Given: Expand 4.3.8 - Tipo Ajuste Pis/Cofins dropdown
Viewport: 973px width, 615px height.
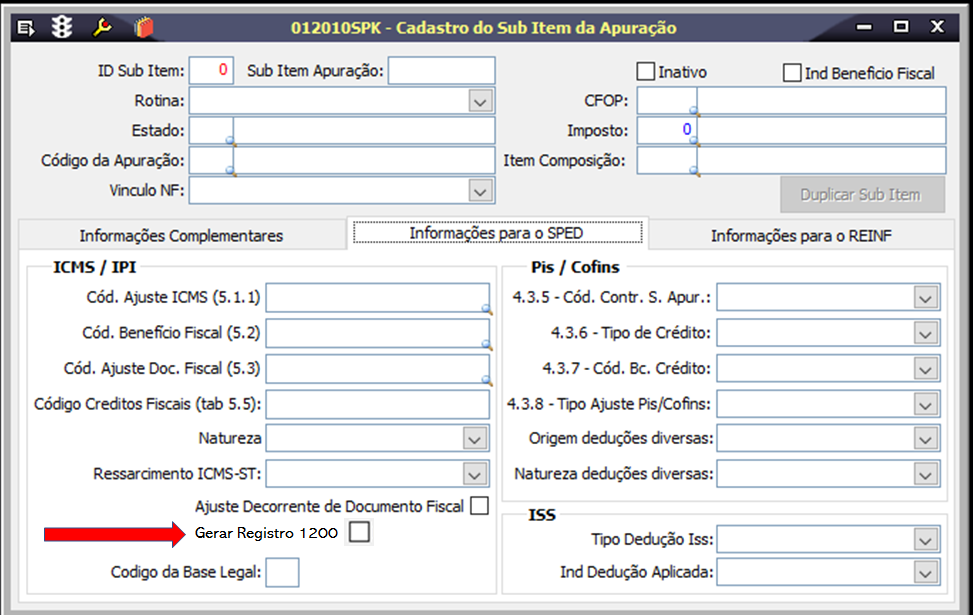Looking at the screenshot, I should coord(926,405).
